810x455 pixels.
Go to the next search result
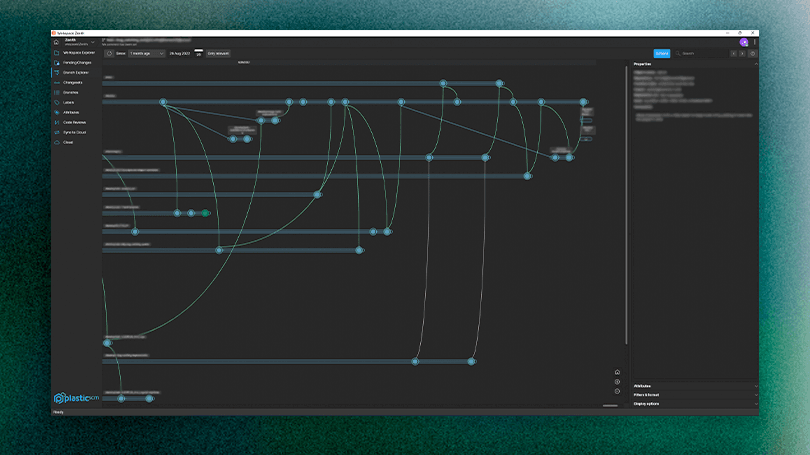(x=742, y=53)
